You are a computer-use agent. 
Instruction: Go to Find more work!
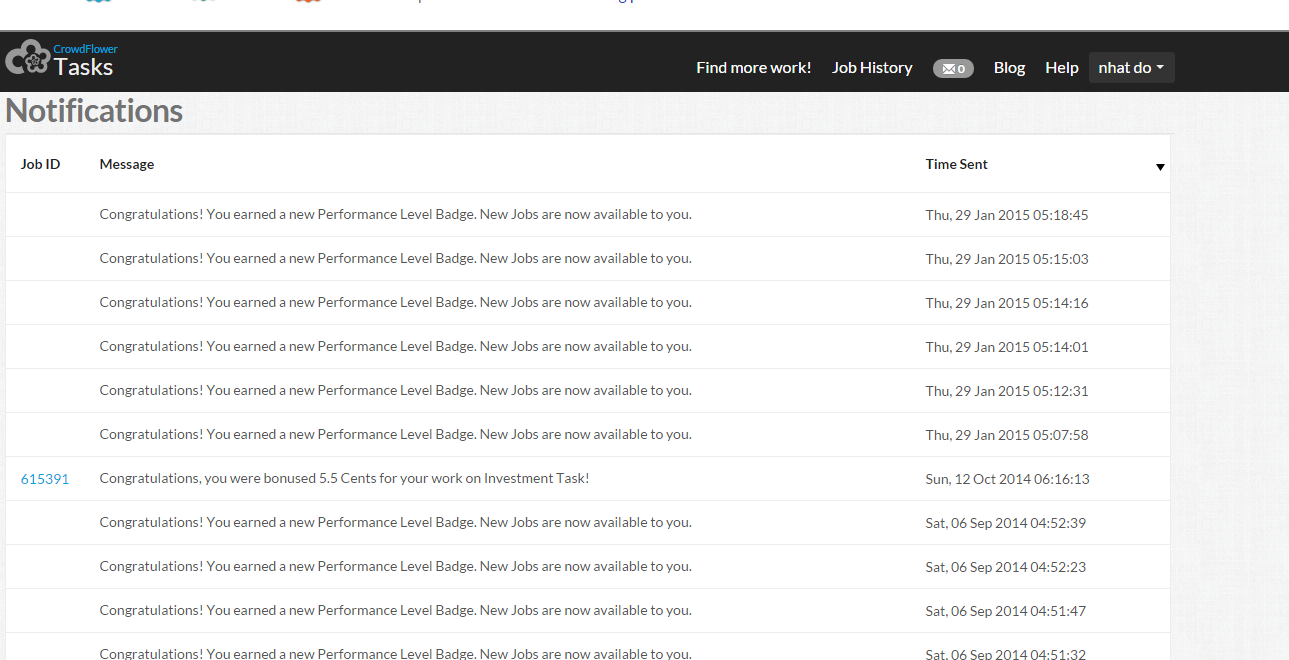tap(753, 68)
